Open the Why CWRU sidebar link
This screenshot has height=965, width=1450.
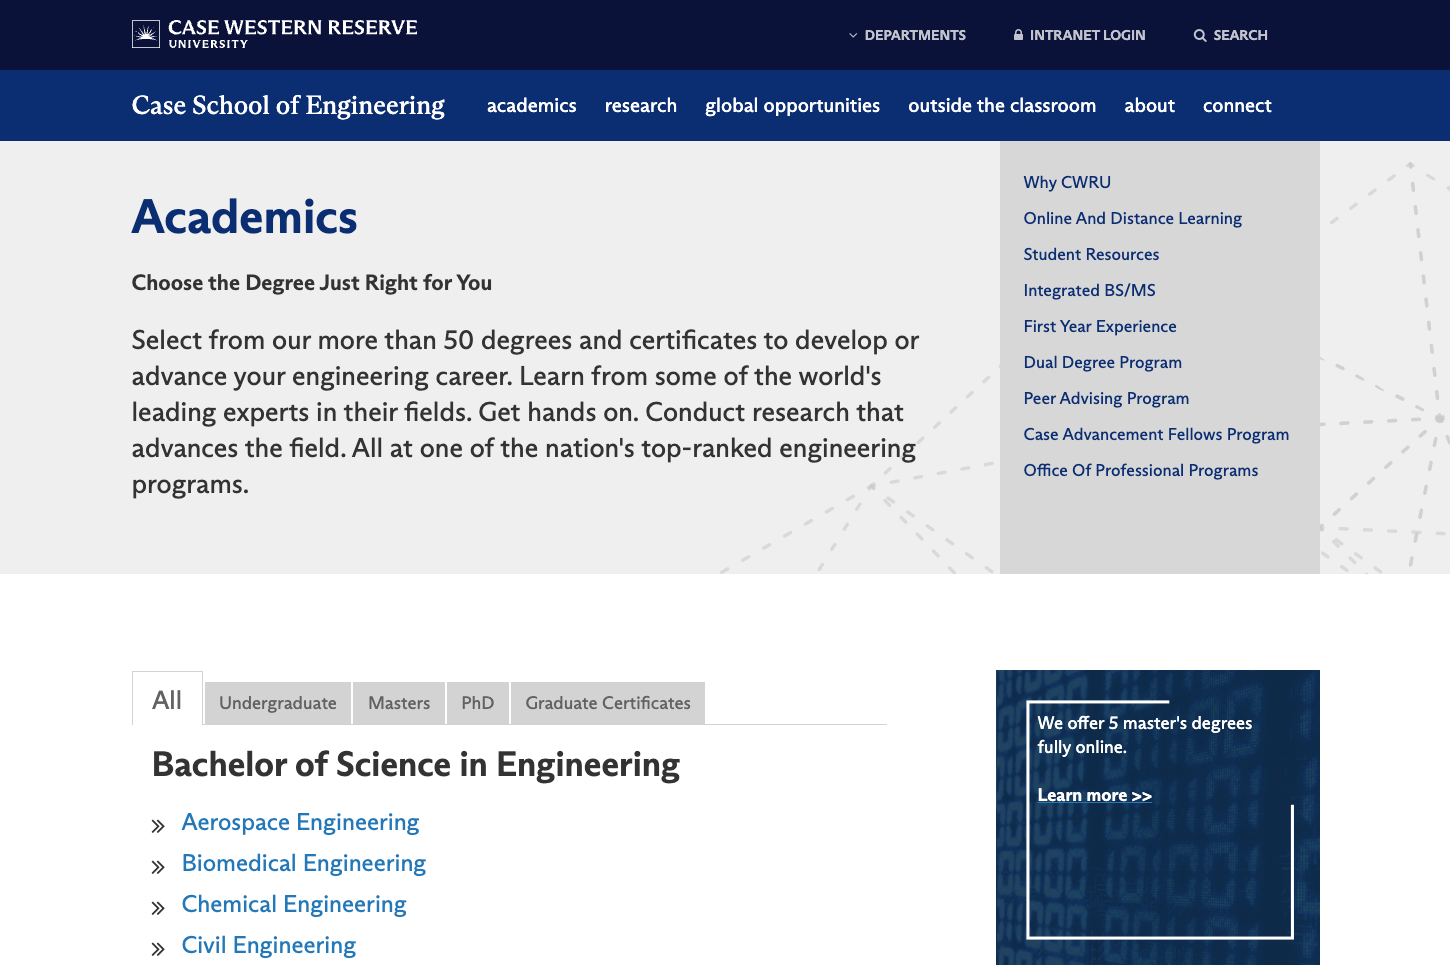coord(1067,182)
